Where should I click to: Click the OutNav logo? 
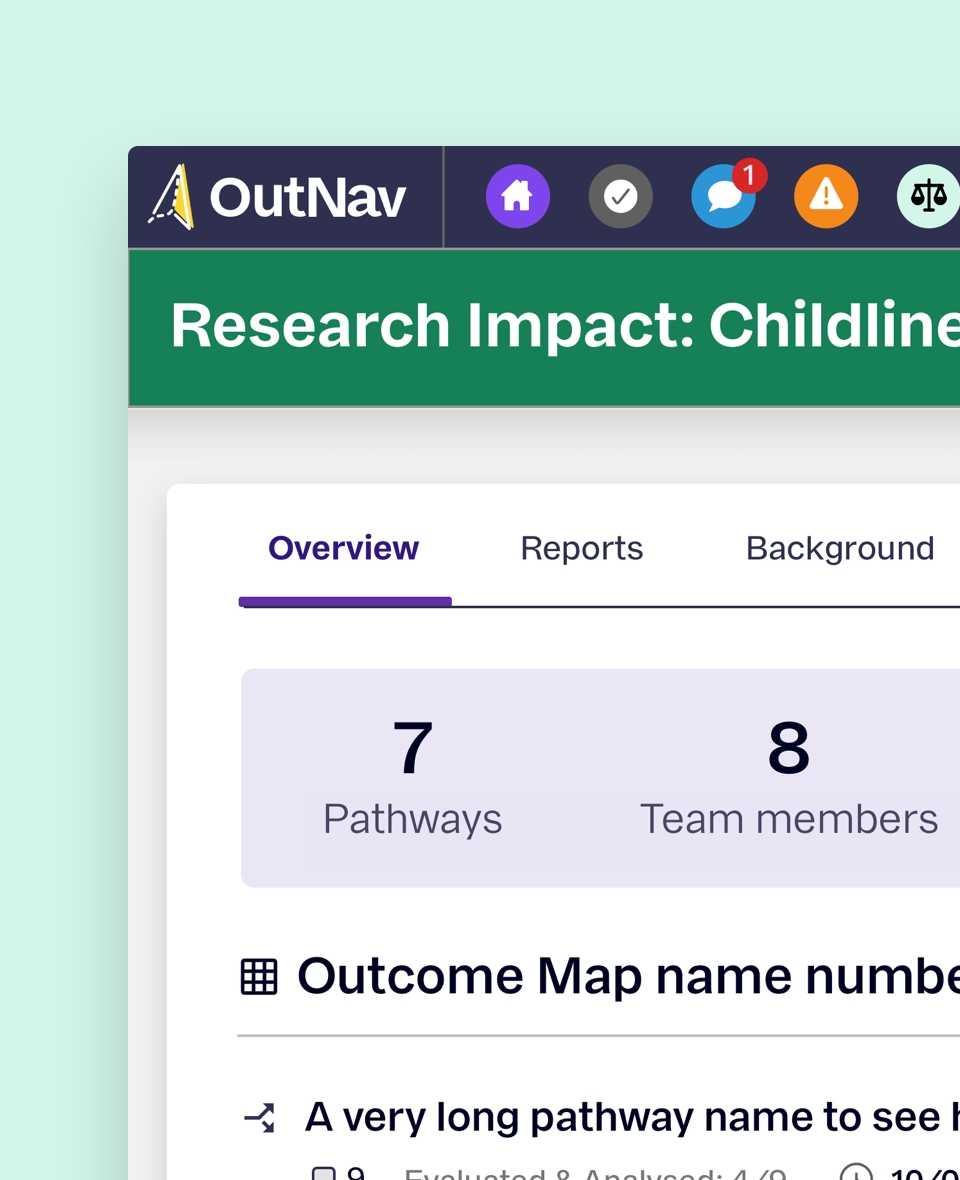(x=278, y=197)
